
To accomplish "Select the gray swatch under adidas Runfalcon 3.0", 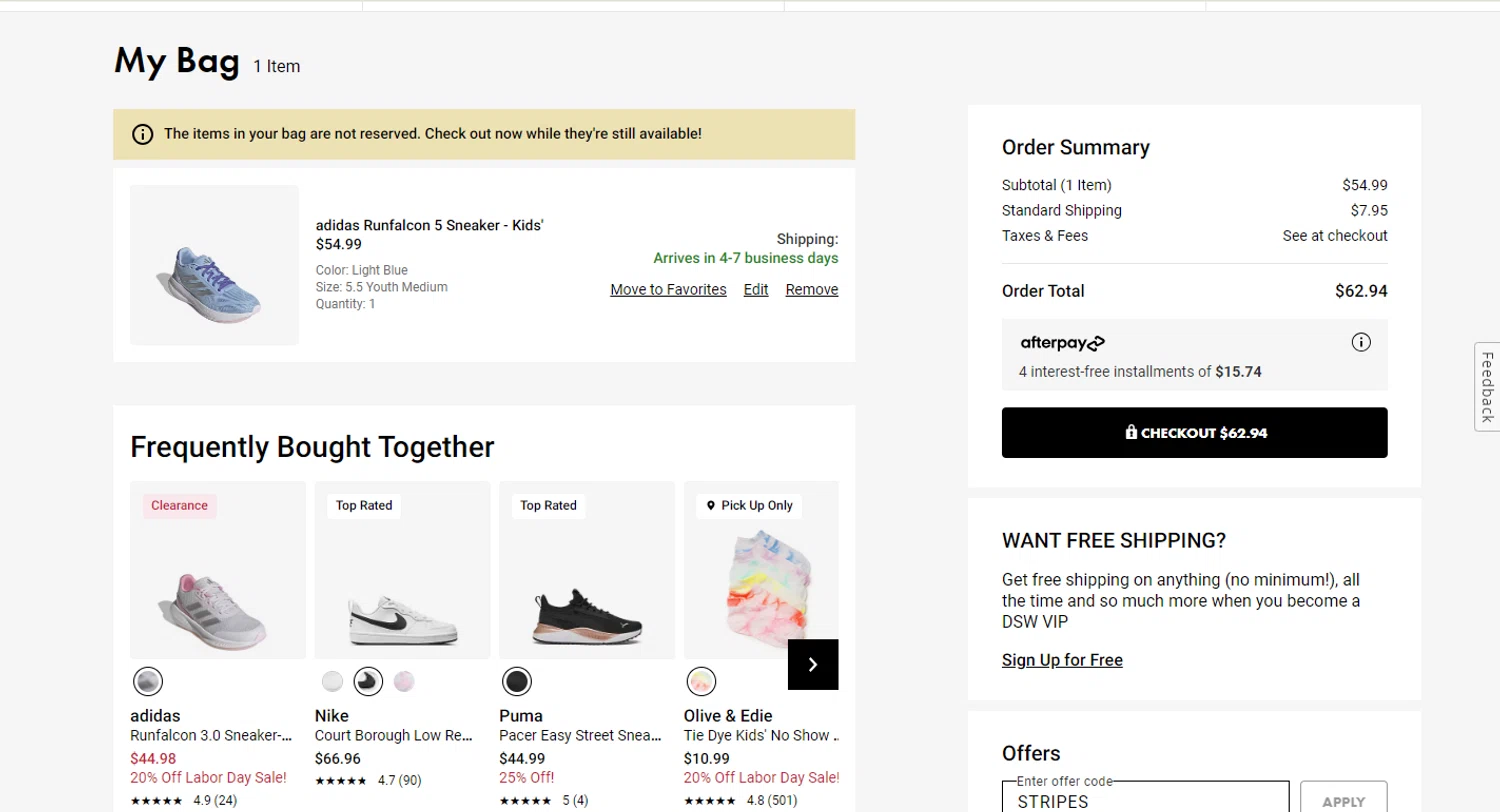I will pos(148,682).
